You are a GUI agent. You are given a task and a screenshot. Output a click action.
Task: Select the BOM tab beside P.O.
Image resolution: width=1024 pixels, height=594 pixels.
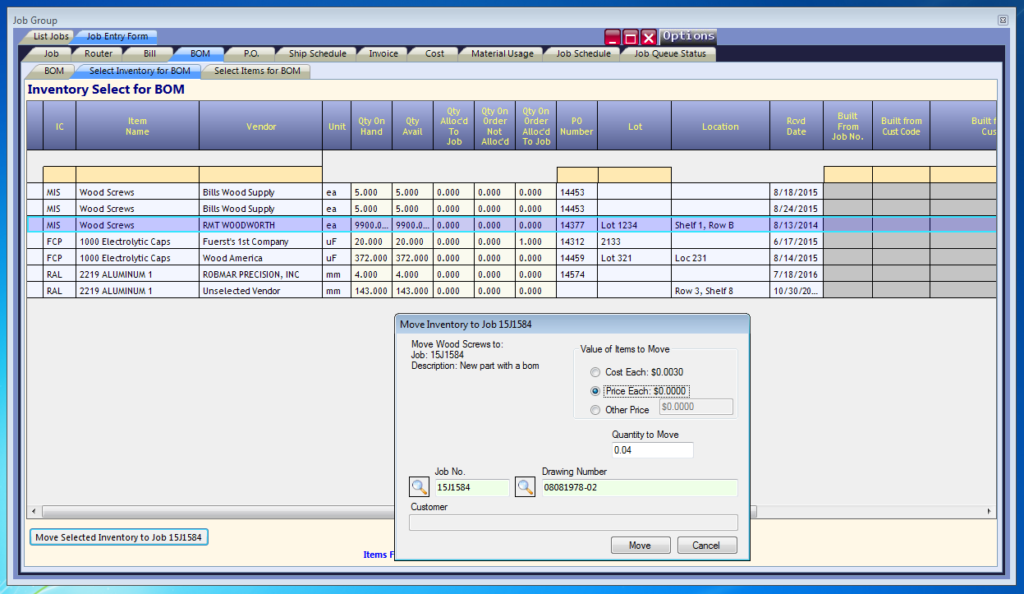pos(200,54)
